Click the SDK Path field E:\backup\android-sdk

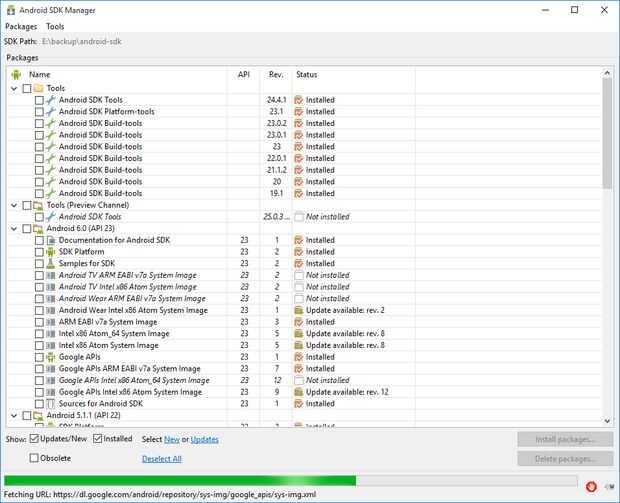click(x=82, y=42)
